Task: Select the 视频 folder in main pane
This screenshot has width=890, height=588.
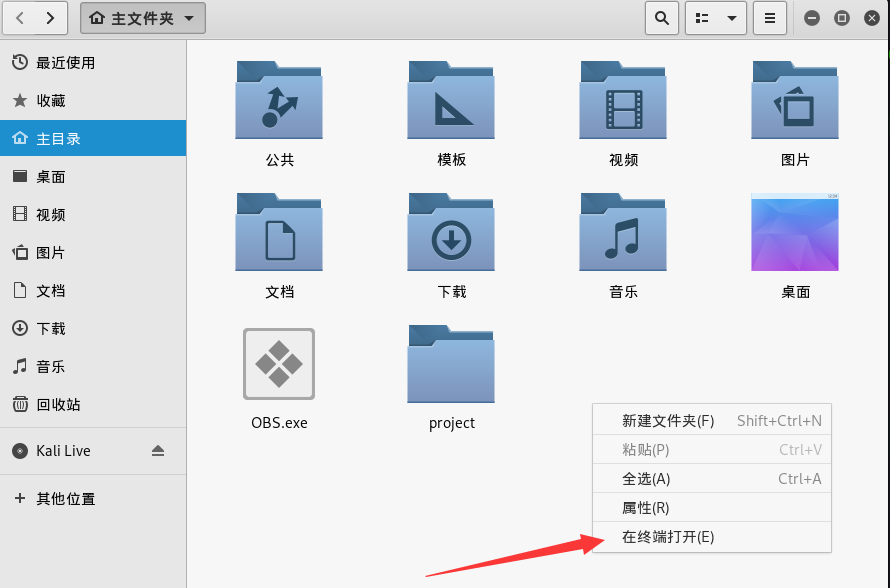Action: tap(623, 100)
